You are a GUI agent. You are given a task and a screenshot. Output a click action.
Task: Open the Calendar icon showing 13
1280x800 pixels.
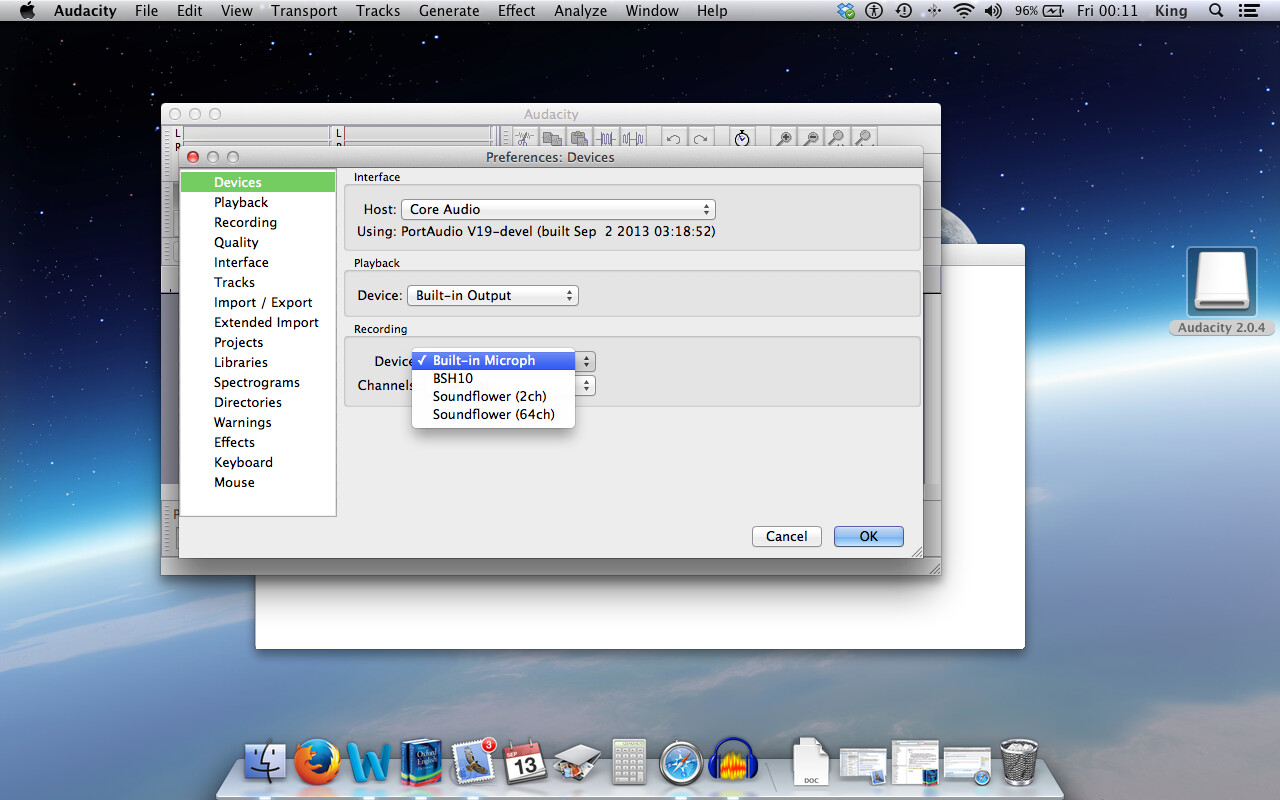pyautogui.click(x=525, y=763)
